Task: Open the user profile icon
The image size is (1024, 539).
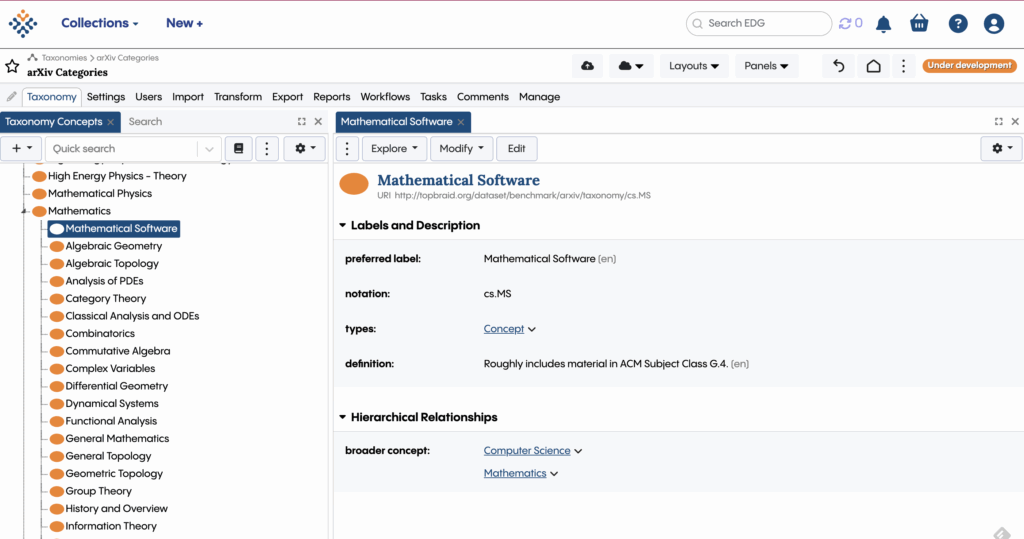Action: tap(993, 24)
